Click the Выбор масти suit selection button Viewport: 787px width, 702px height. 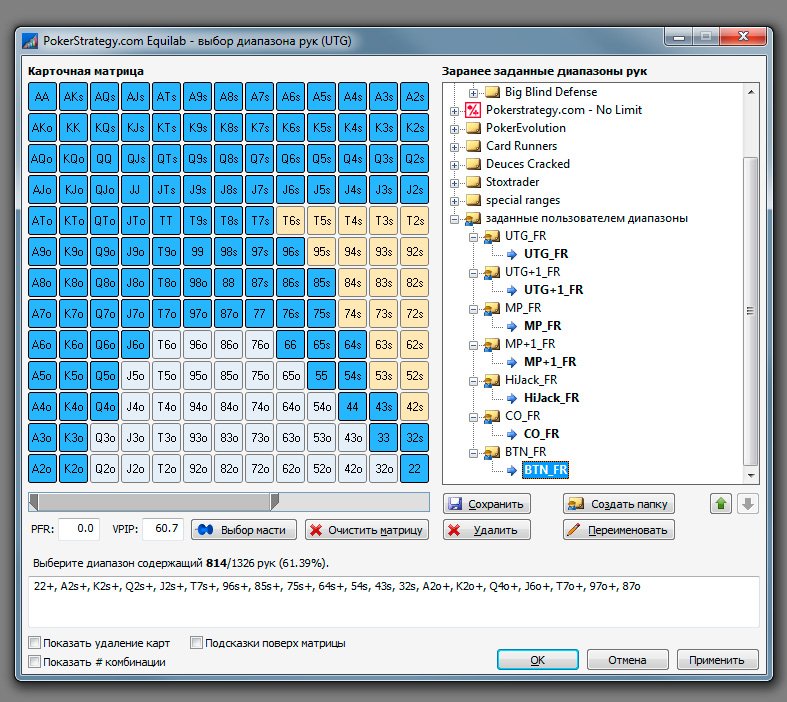[243, 530]
